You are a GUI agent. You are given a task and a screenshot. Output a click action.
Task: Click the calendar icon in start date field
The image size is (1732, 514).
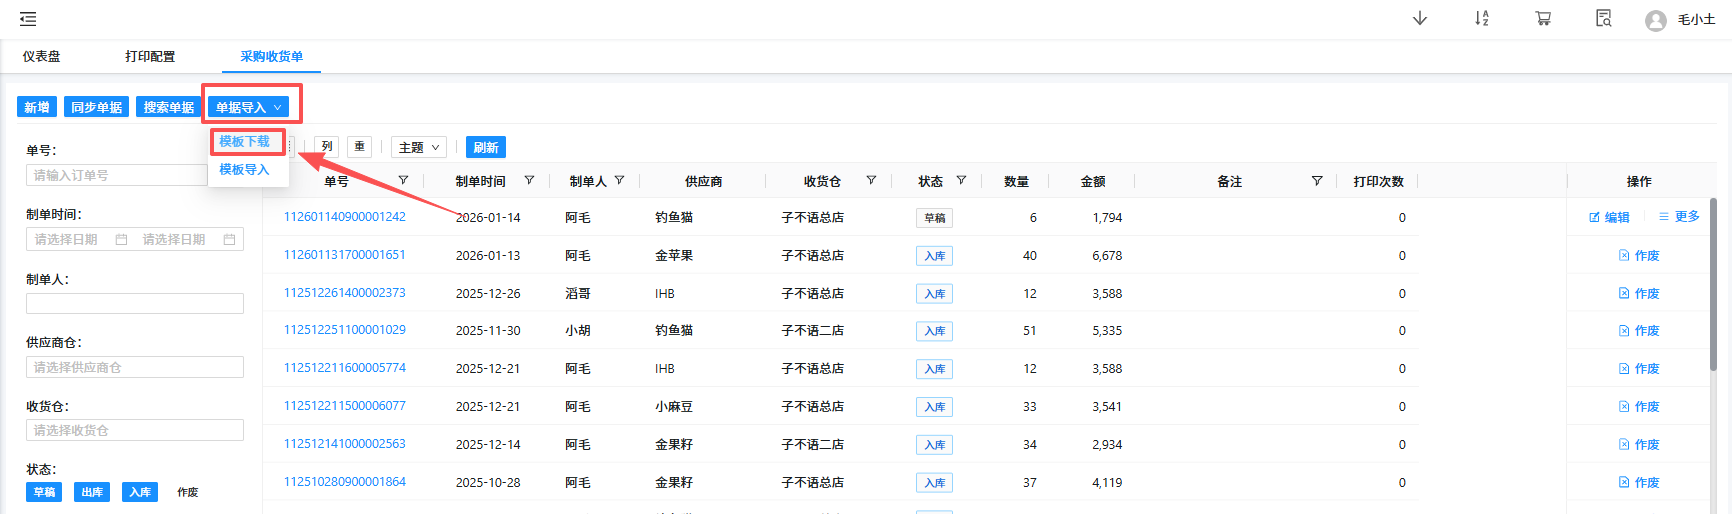point(121,240)
